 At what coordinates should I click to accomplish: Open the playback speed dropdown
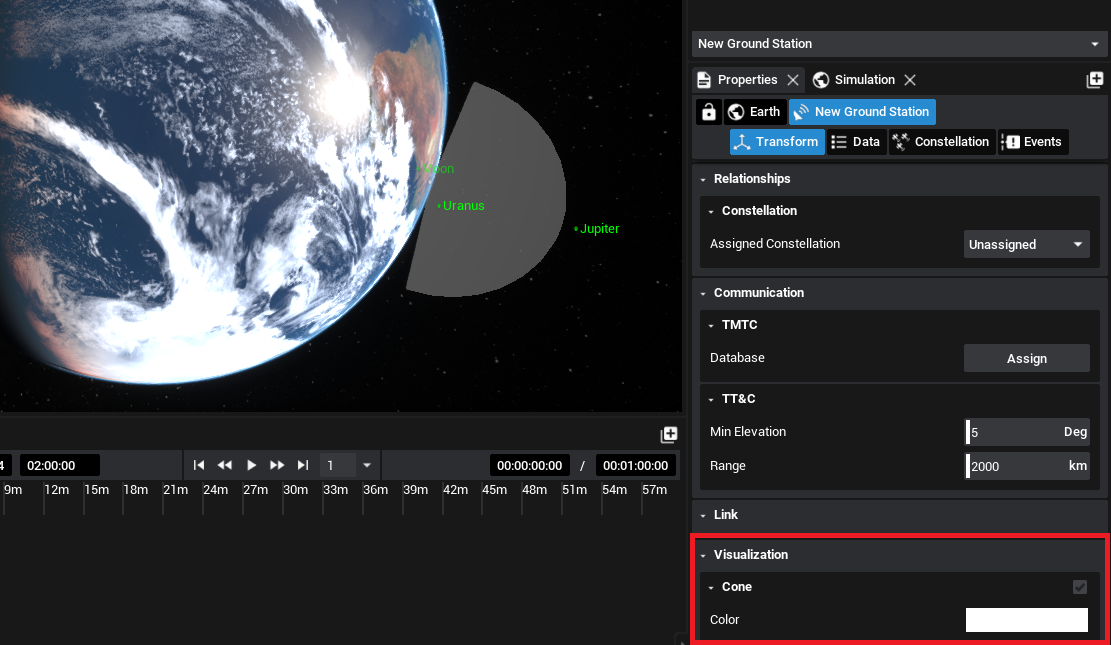[367, 466]
